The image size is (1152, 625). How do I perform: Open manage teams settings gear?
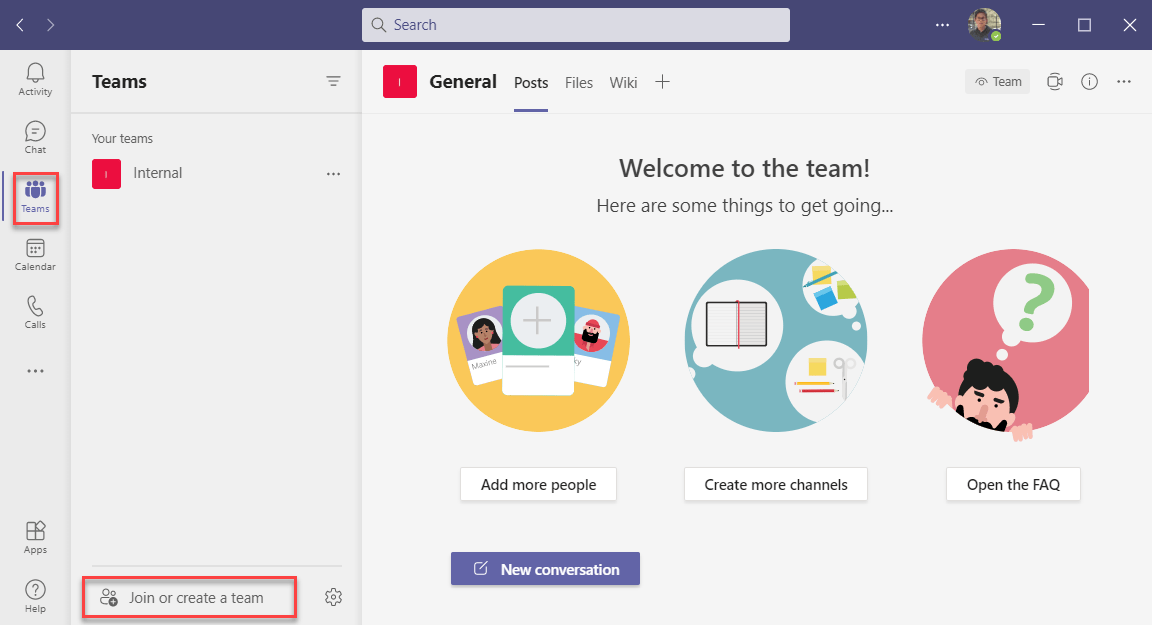point(334,597)
